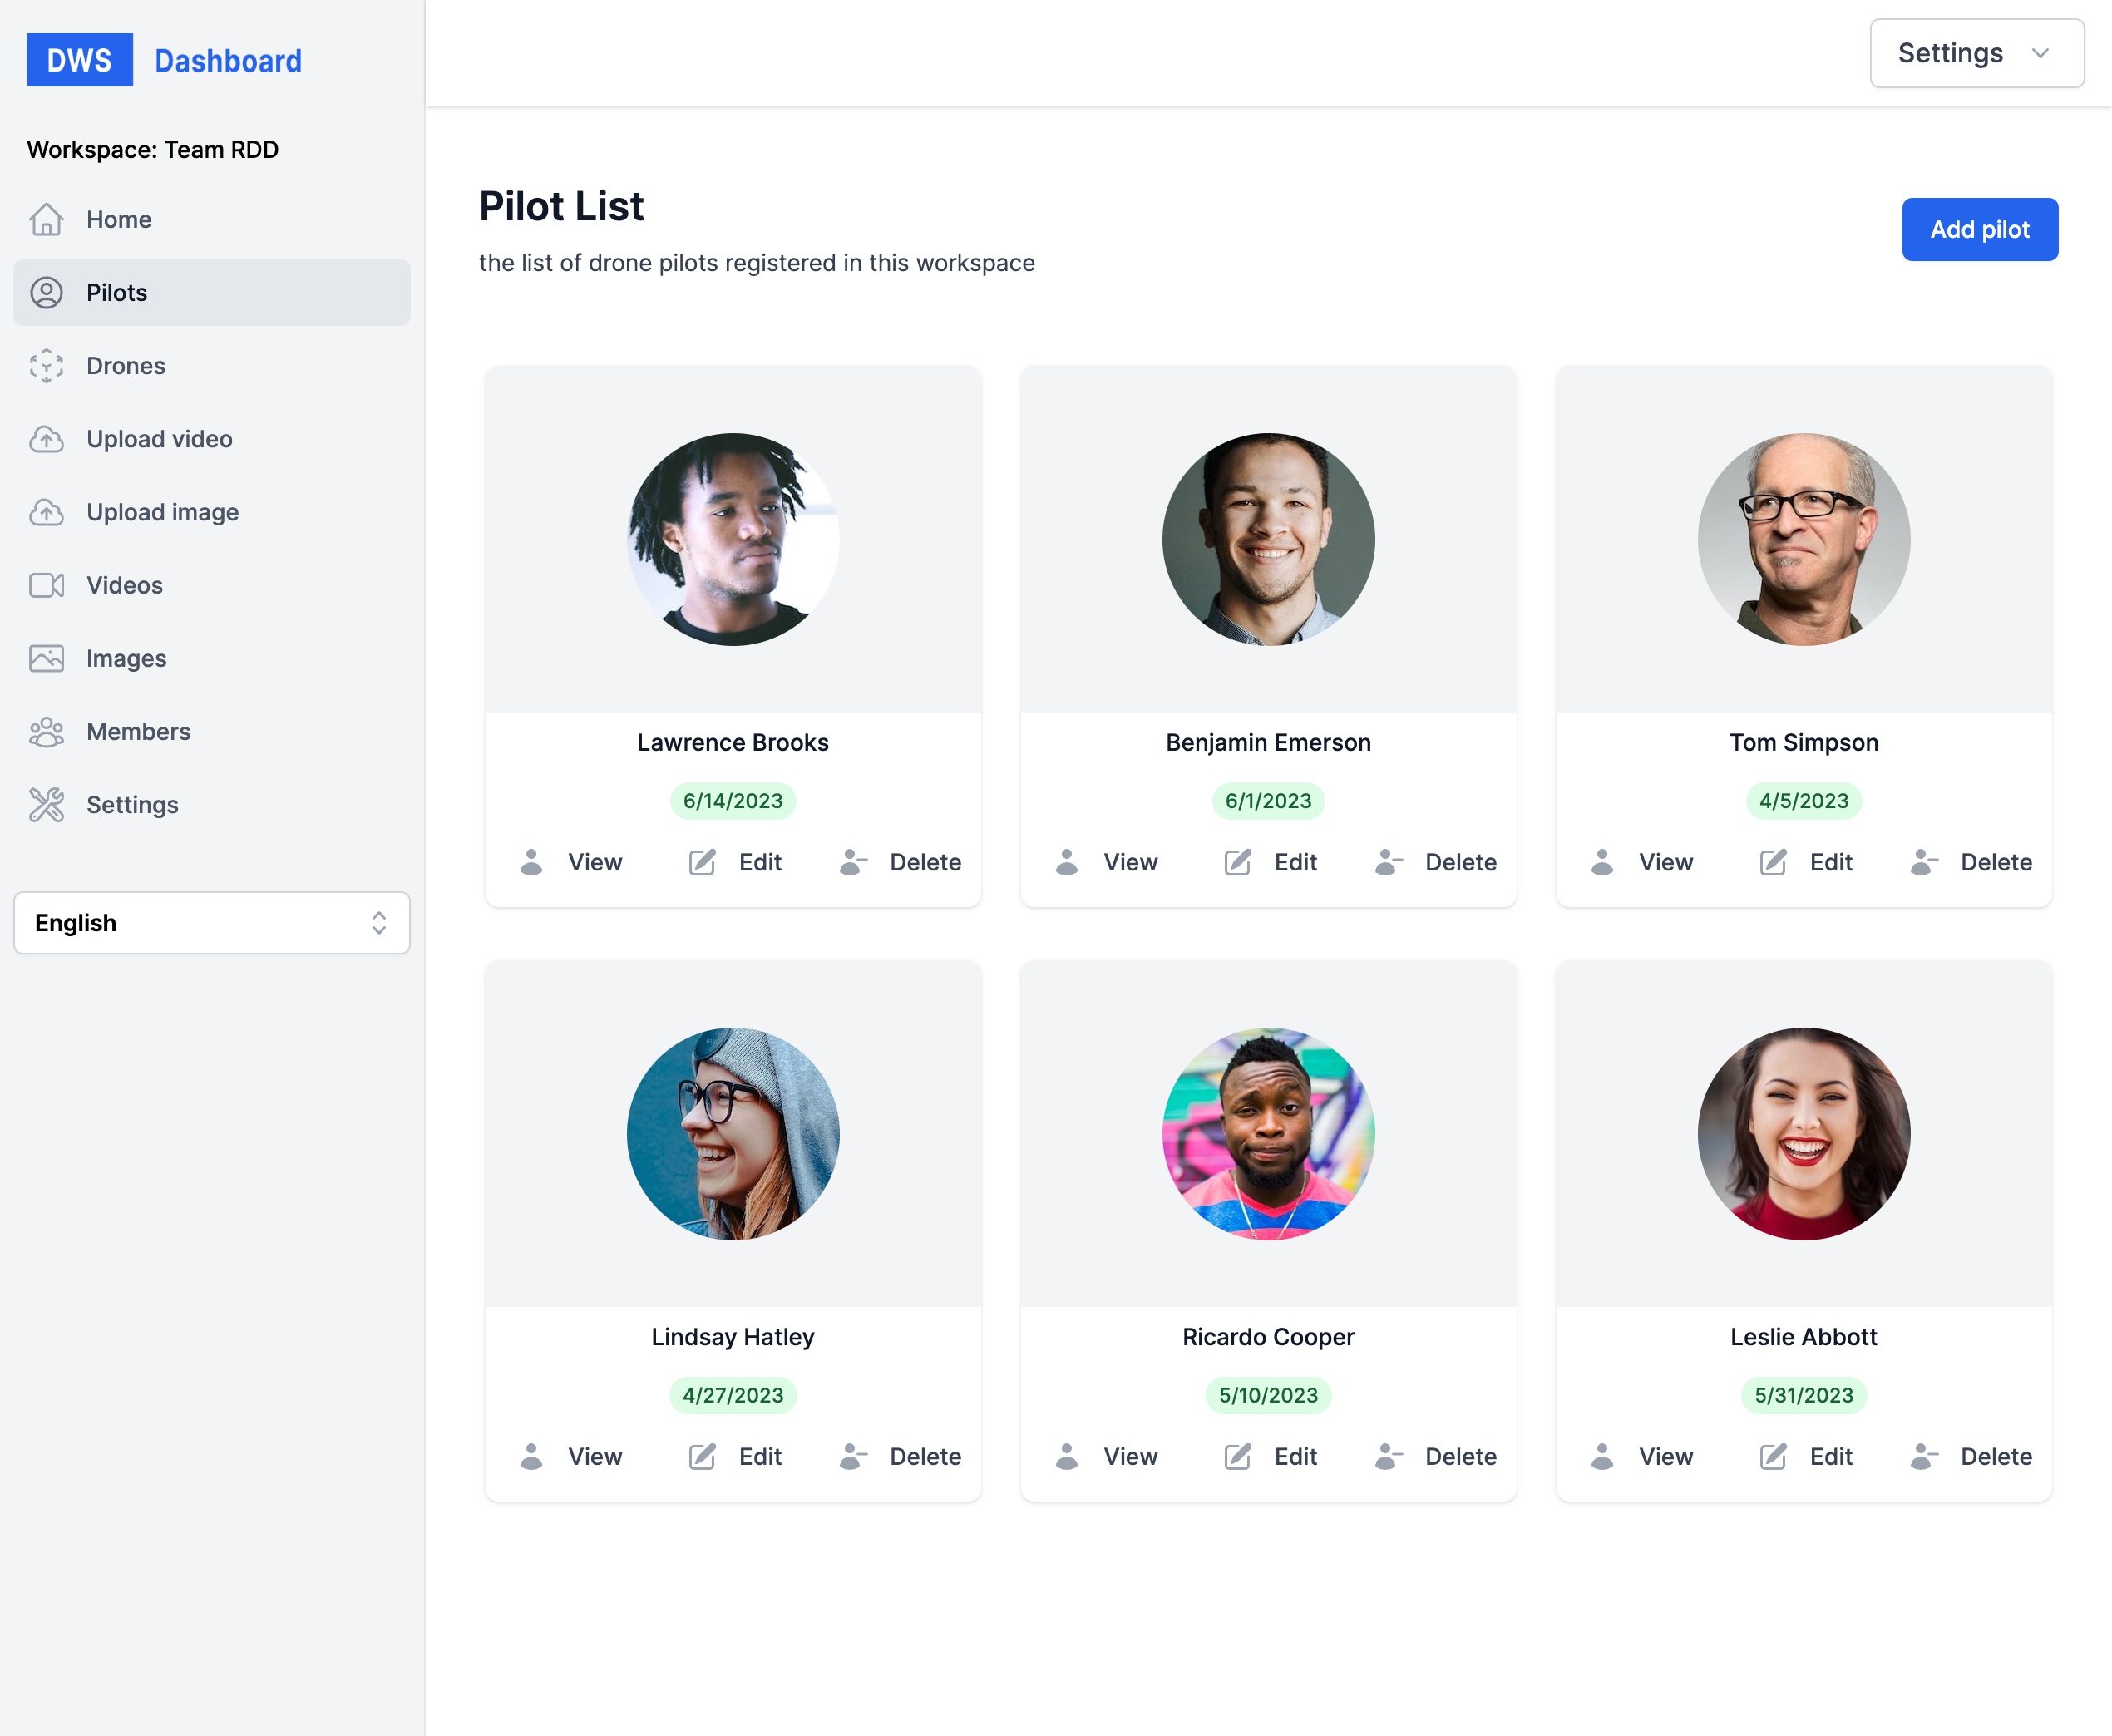Click the Drones icon in sidebar

coord(46,366)
